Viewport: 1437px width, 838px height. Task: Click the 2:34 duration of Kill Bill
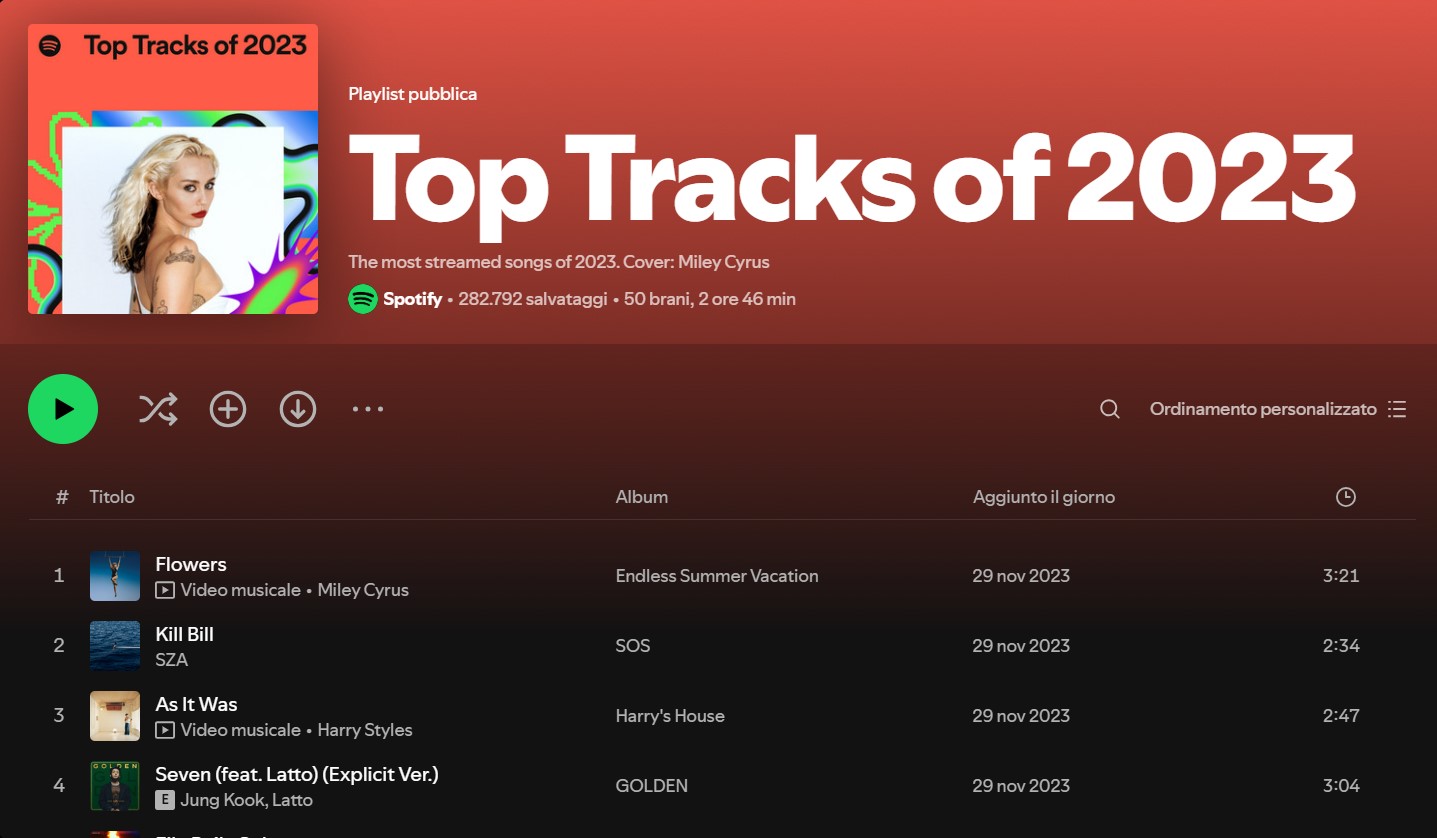1341,646
